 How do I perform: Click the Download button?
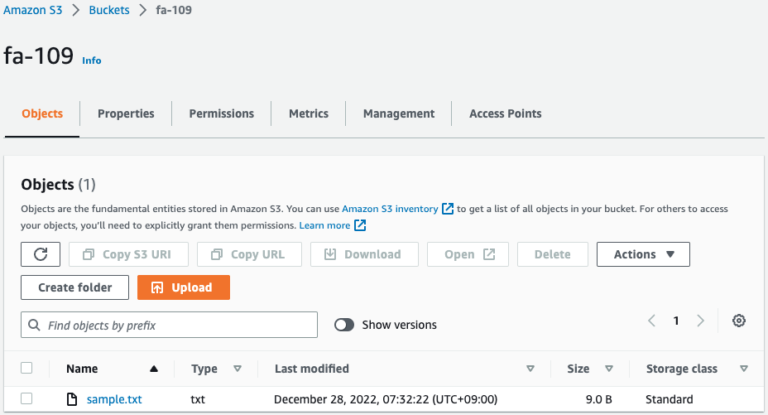click(x=362, y=254)
